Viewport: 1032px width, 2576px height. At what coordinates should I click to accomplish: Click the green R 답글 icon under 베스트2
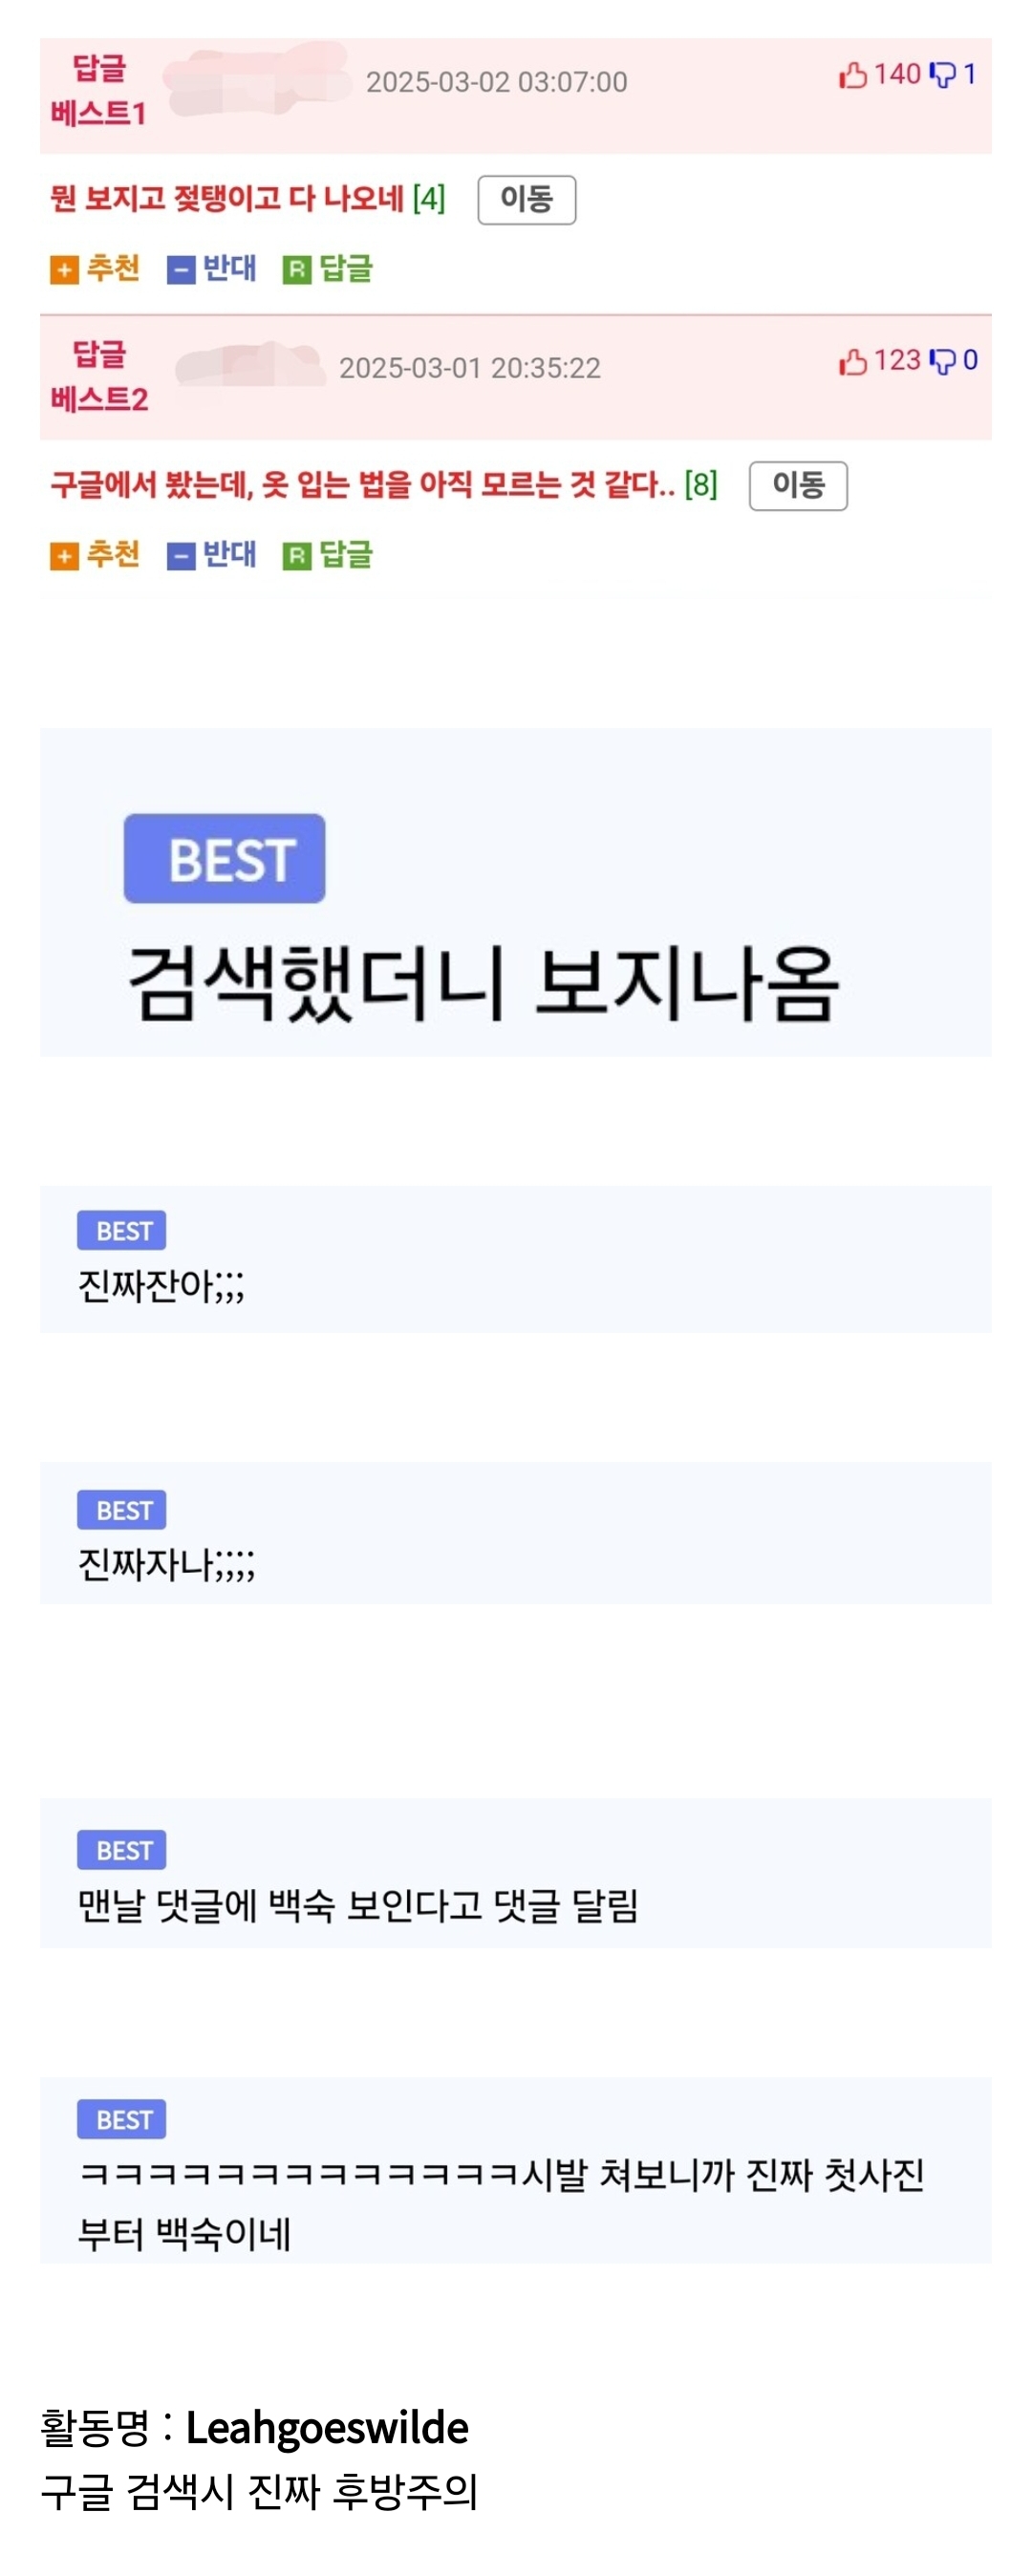tap(297, 556)
